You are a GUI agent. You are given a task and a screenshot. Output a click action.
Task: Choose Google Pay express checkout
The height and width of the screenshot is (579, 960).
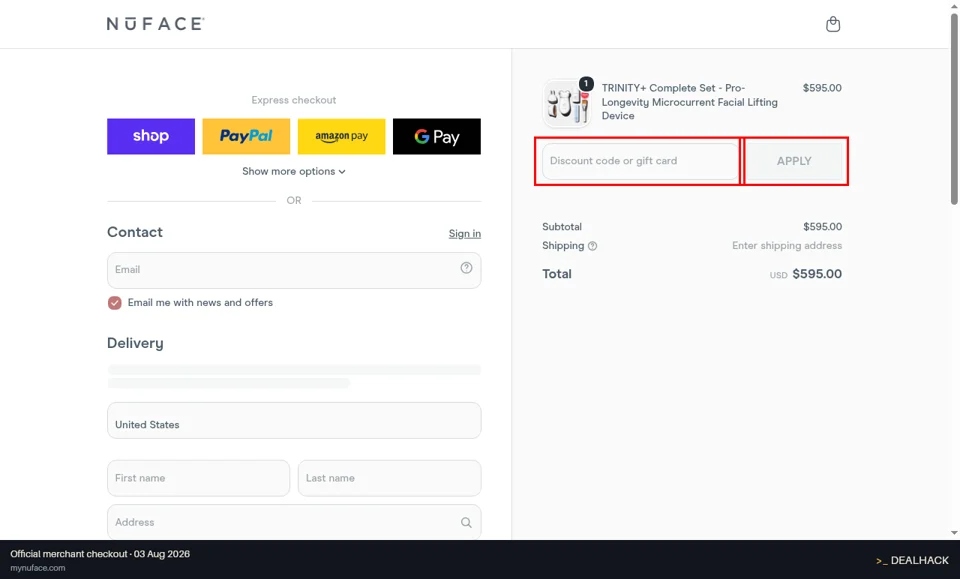tap(437, 136)
